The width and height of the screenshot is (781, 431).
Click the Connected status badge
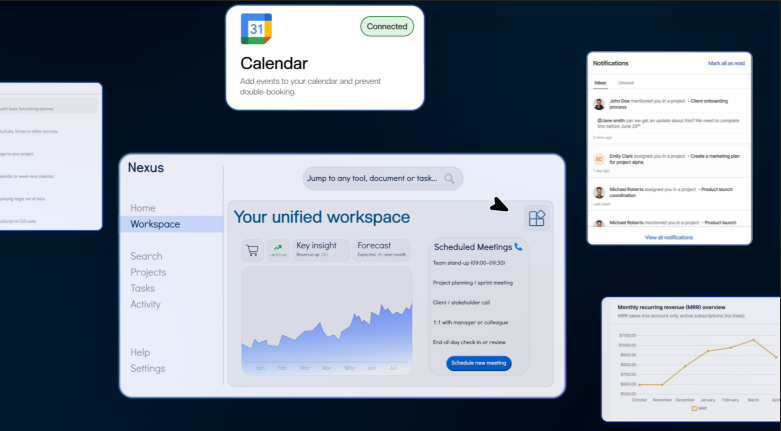point(387,26)
